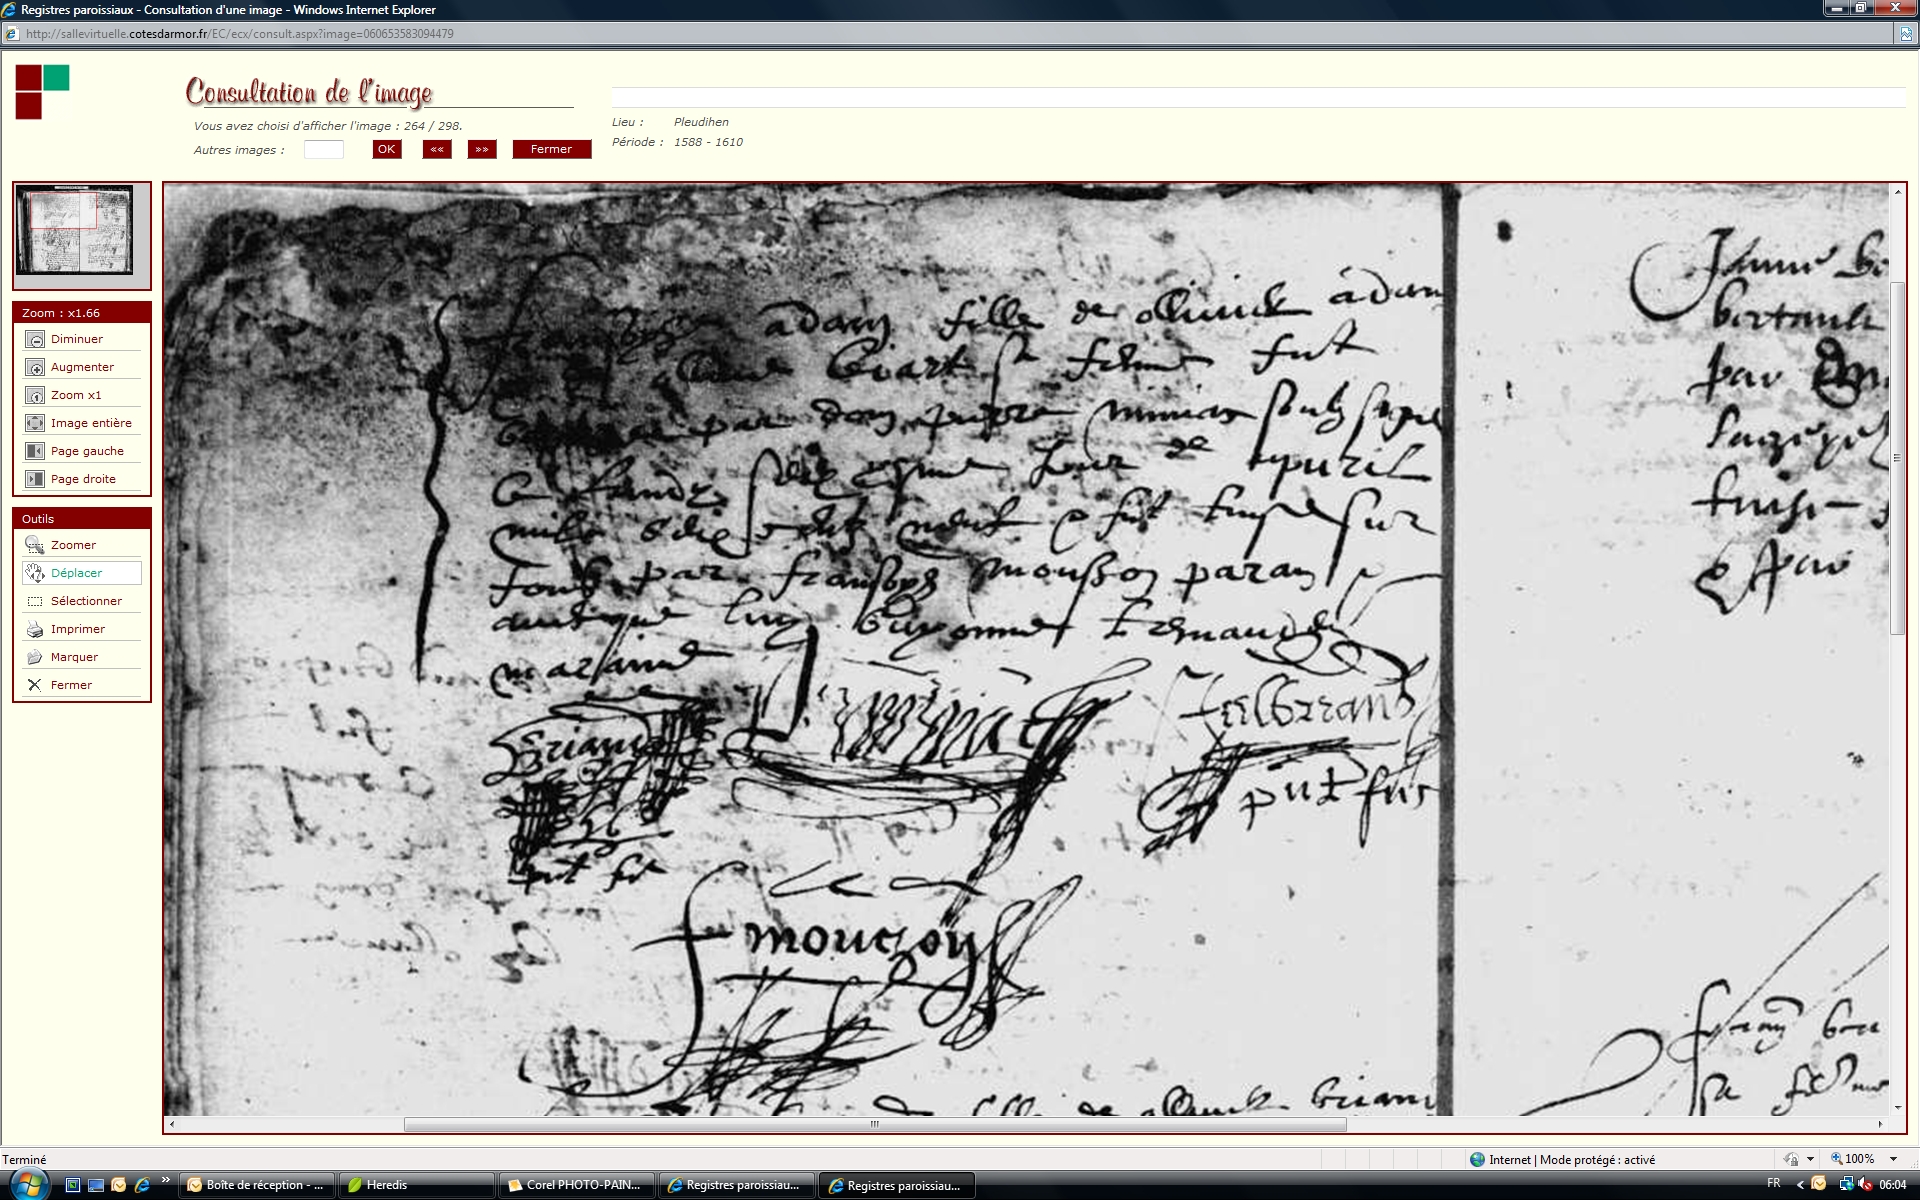This screenshot has width=1920, height=1200.
Task: Click the Augmenter zoom-in icon
Action: pos(35,367)
